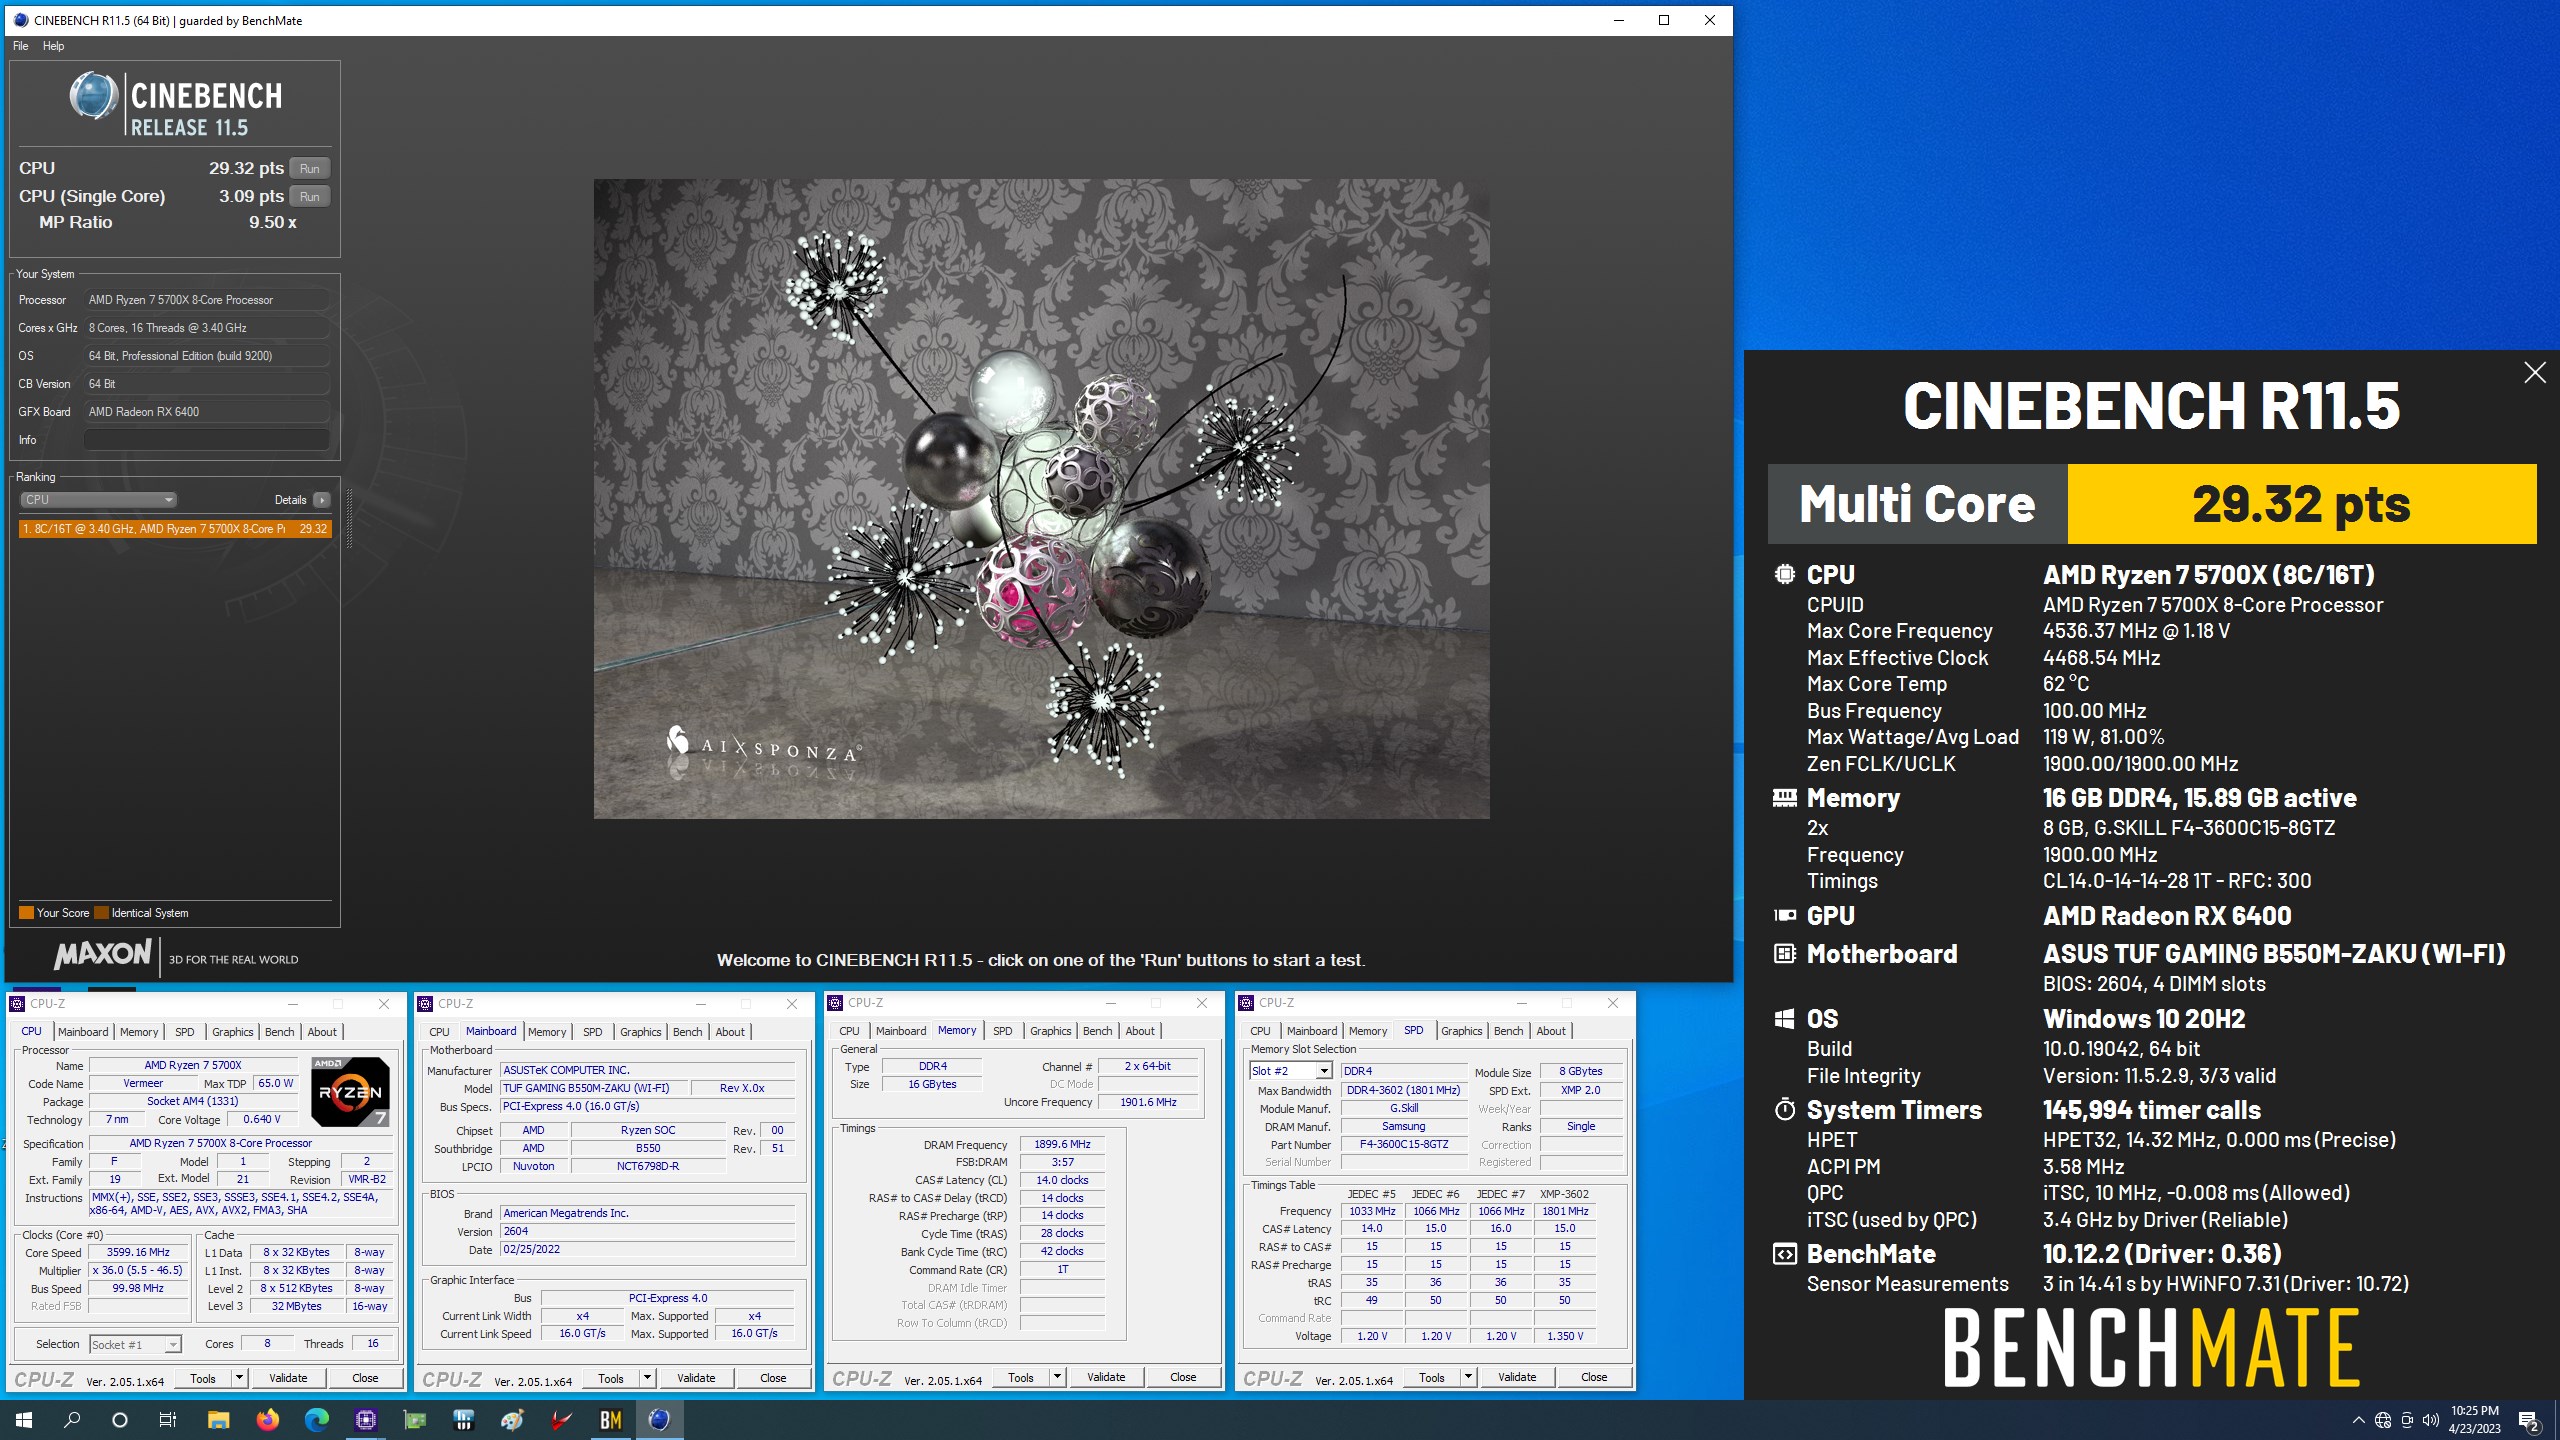Open Tools dropdown arrow in CPU-Z CPU window
This screenshot has width=2560, height=1440.
pyautogui.click(x=239, y=1378)
